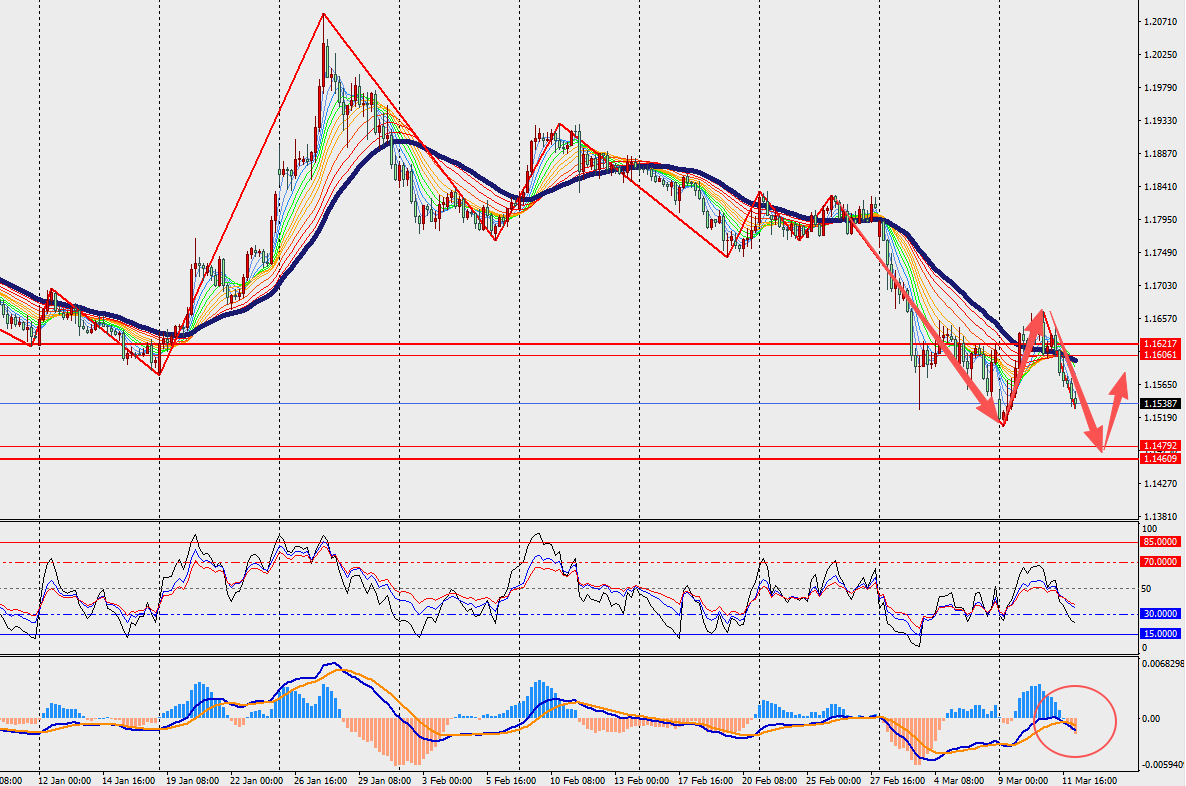Click the 11 Mar 16:00 time label
This screenshot has width=1186, height=786.
tap(1087, 779)
